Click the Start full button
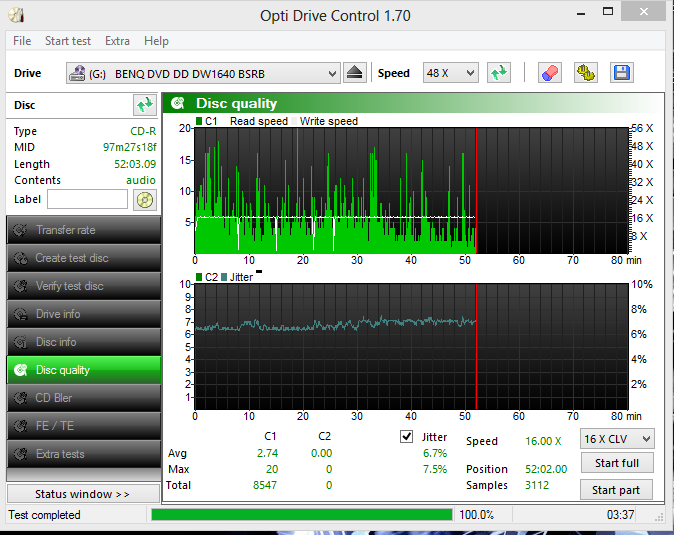 point(617,463)
